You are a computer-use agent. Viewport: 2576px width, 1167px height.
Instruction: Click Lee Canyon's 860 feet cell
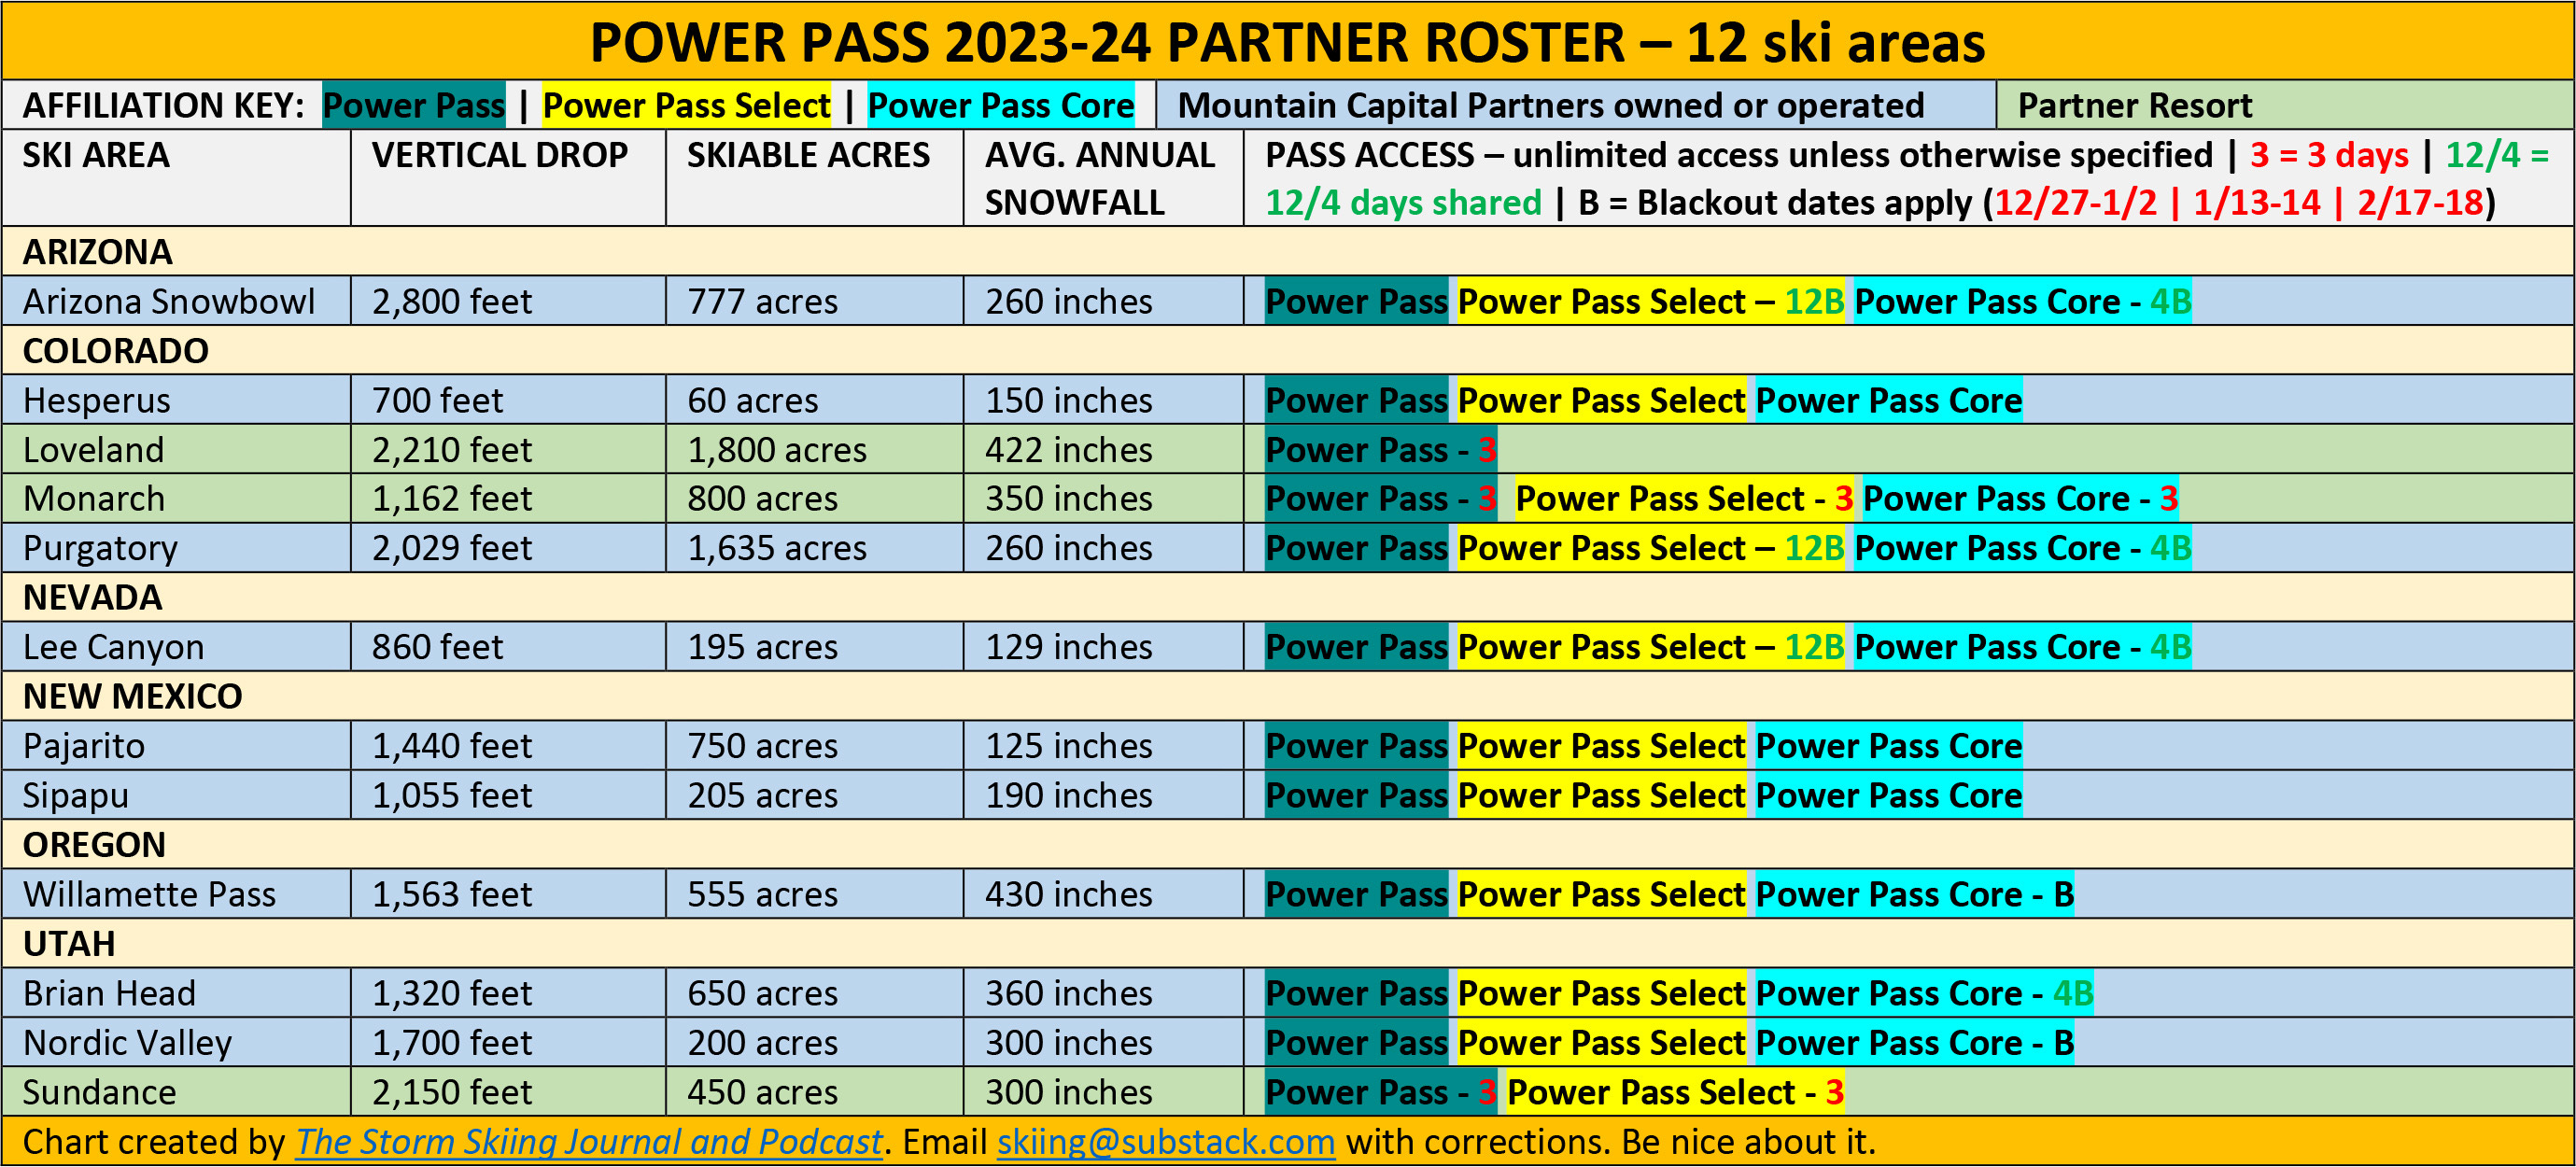tap(437, 647)
